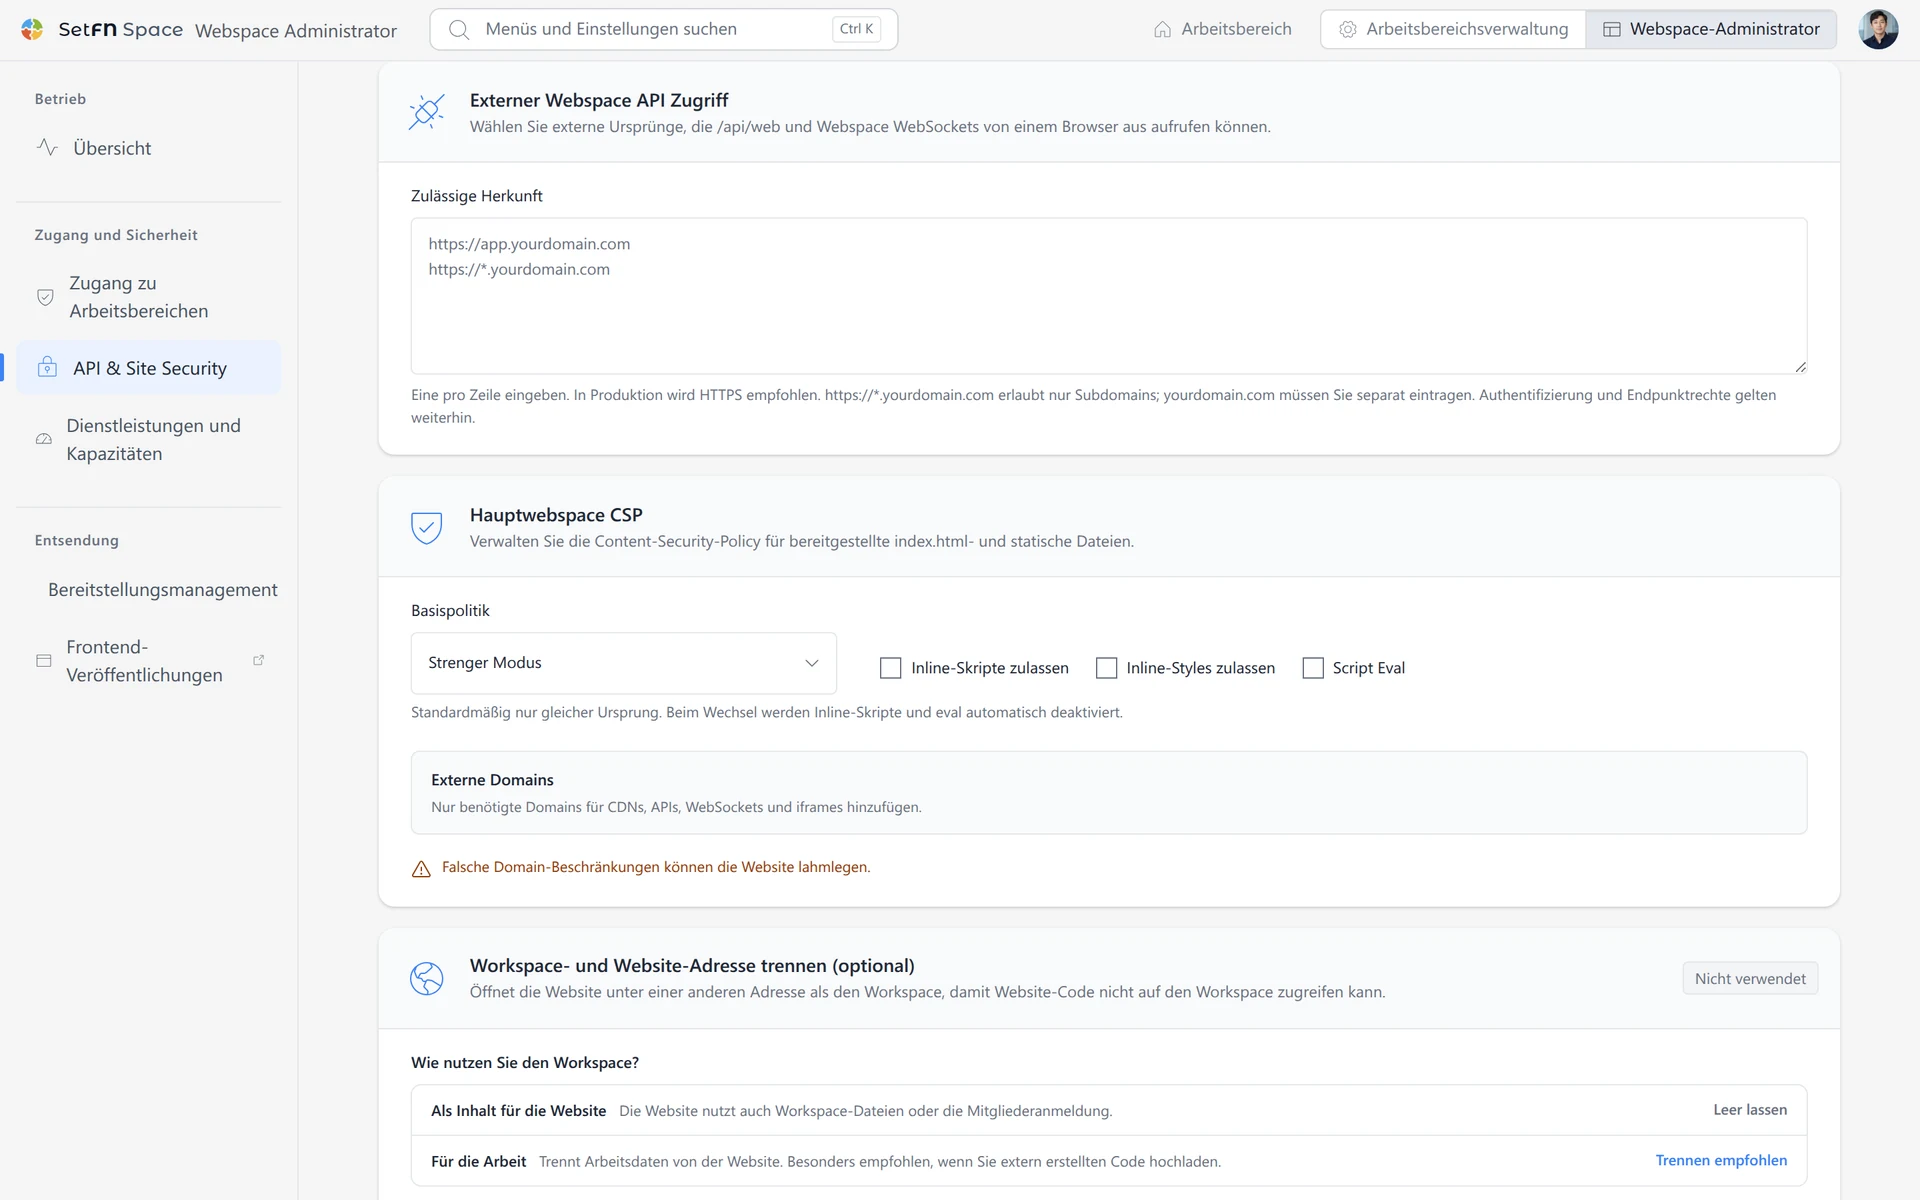This screenshot has width=1920, height=1200.
Task: Select the Als Inhalt für die Website row
Action: coord(1108,1111)
